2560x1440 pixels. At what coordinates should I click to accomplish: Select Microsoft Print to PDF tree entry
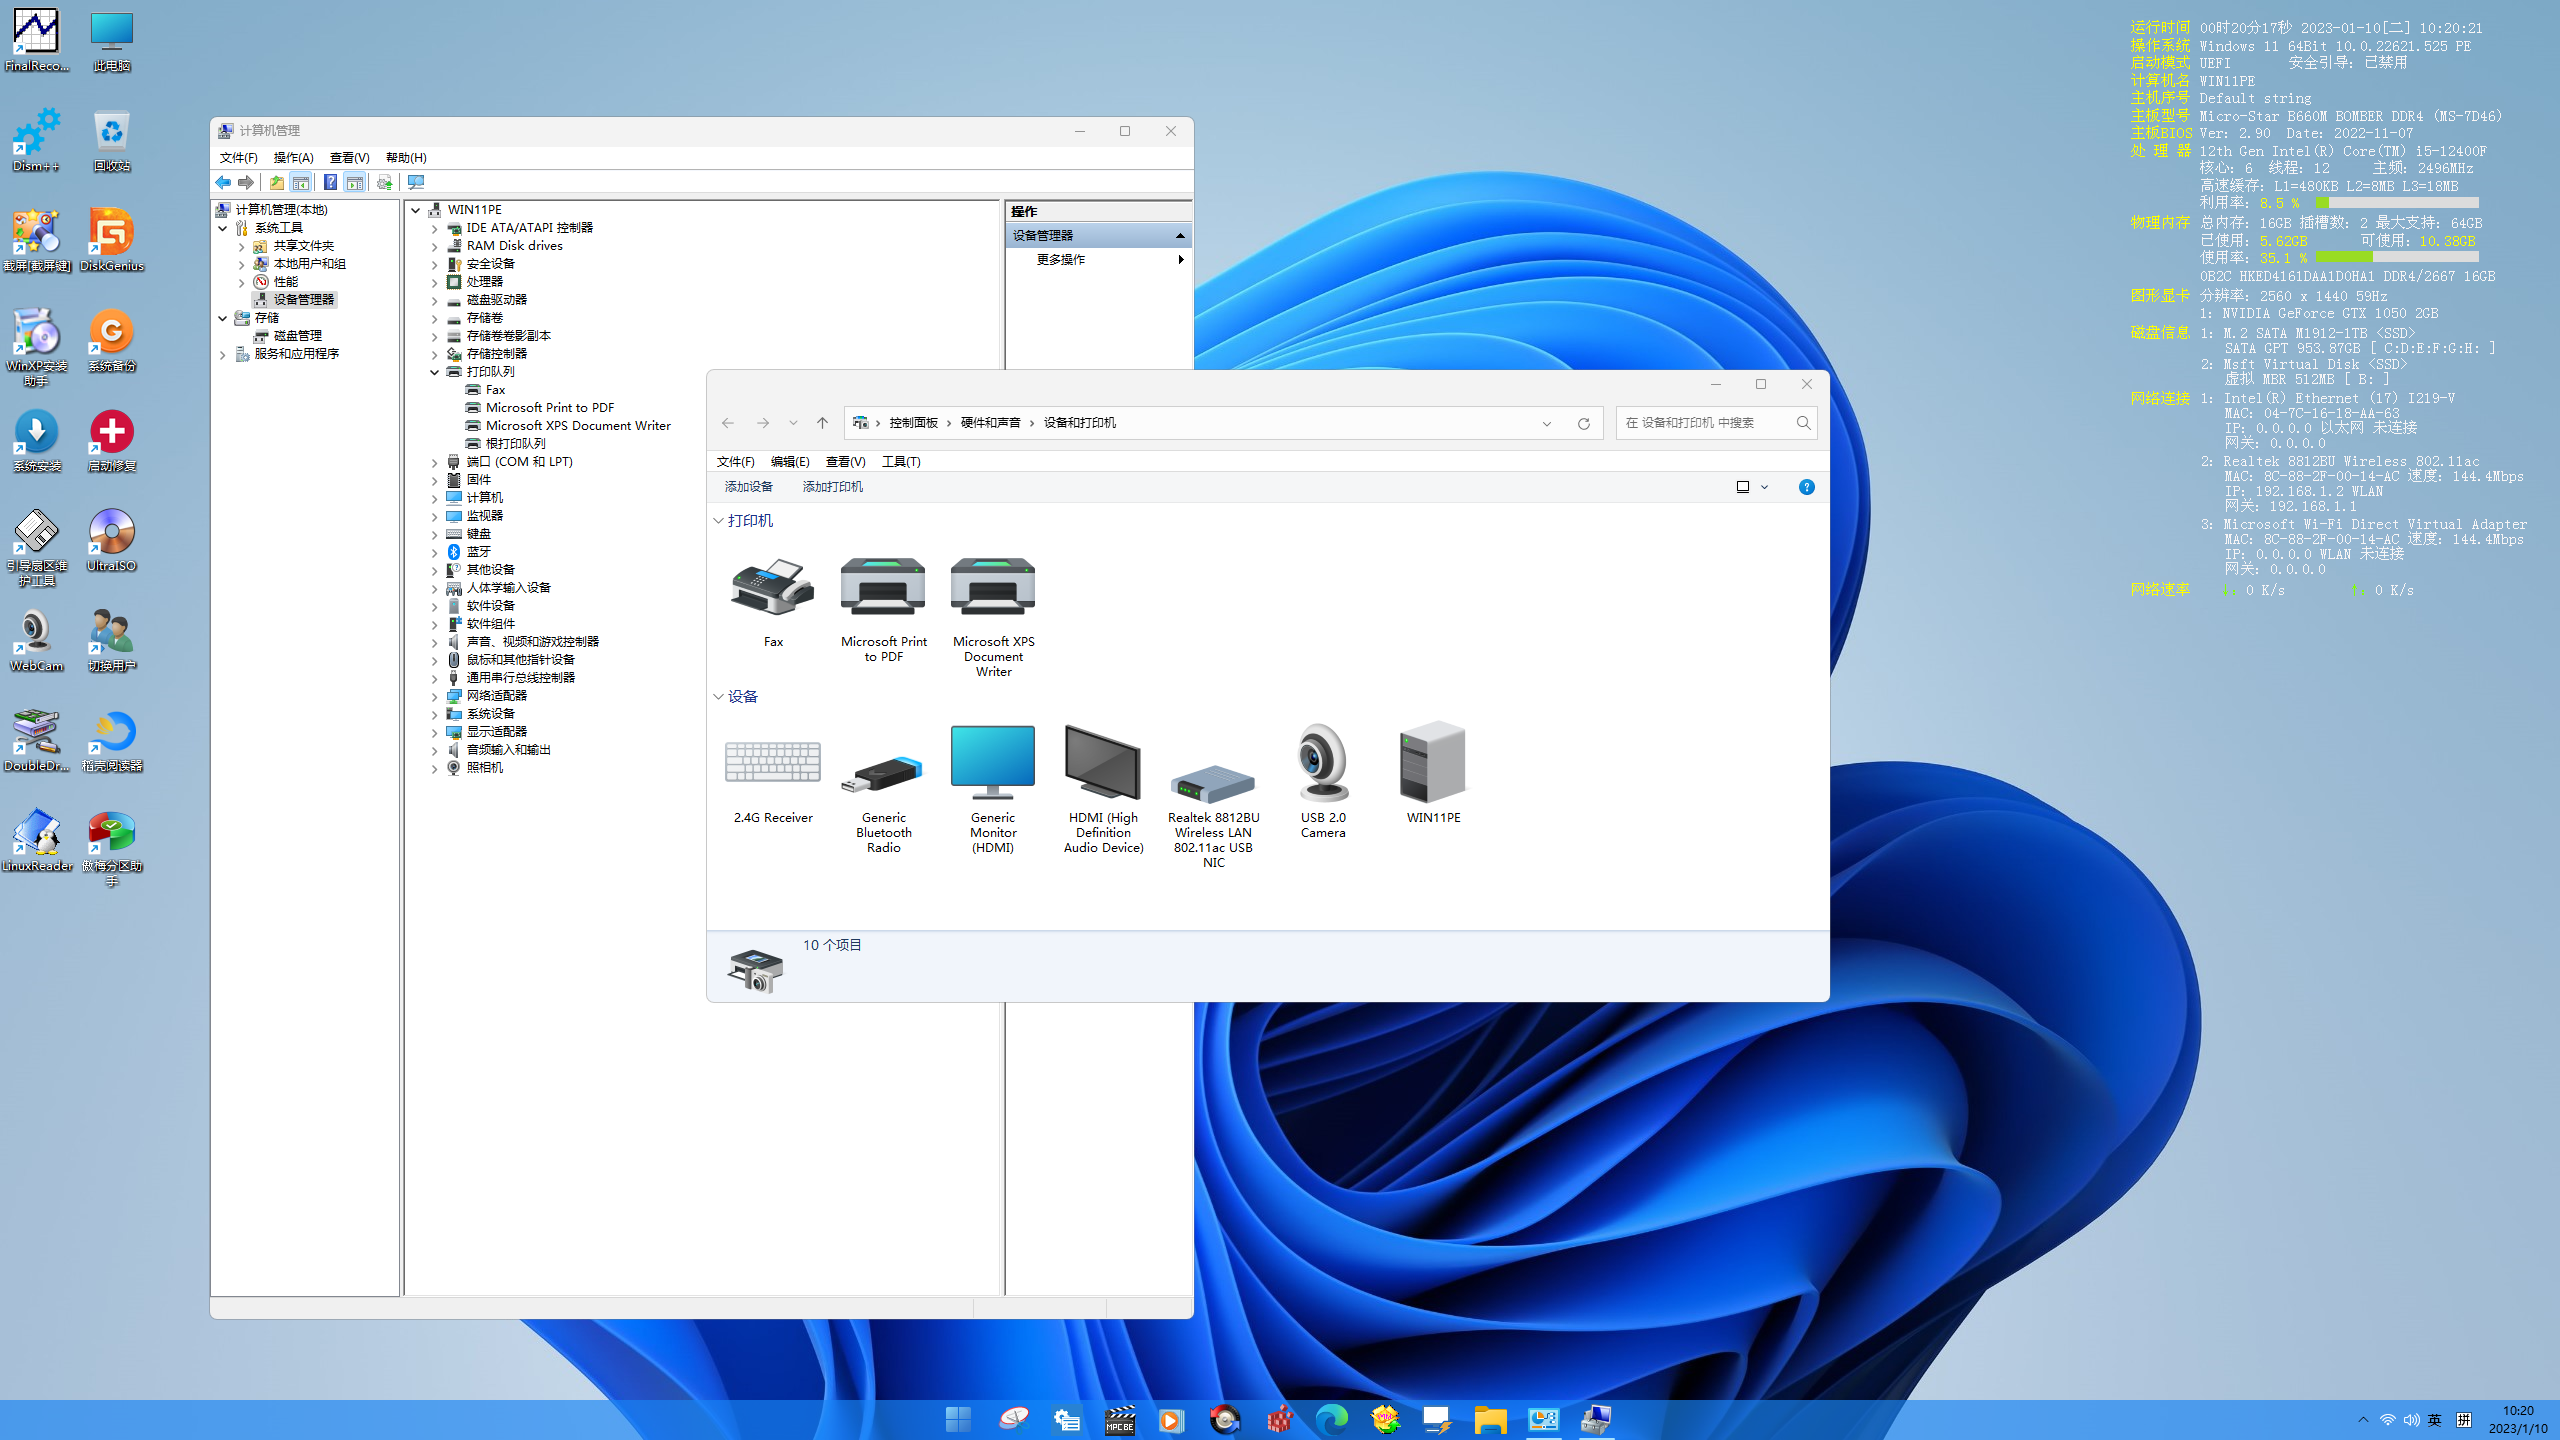click(550, 408)
